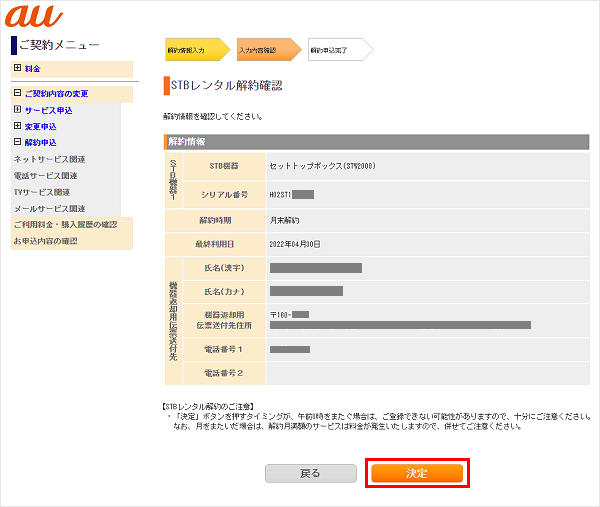Collapse the ご契約内容の変更 section

coord(17,94)
